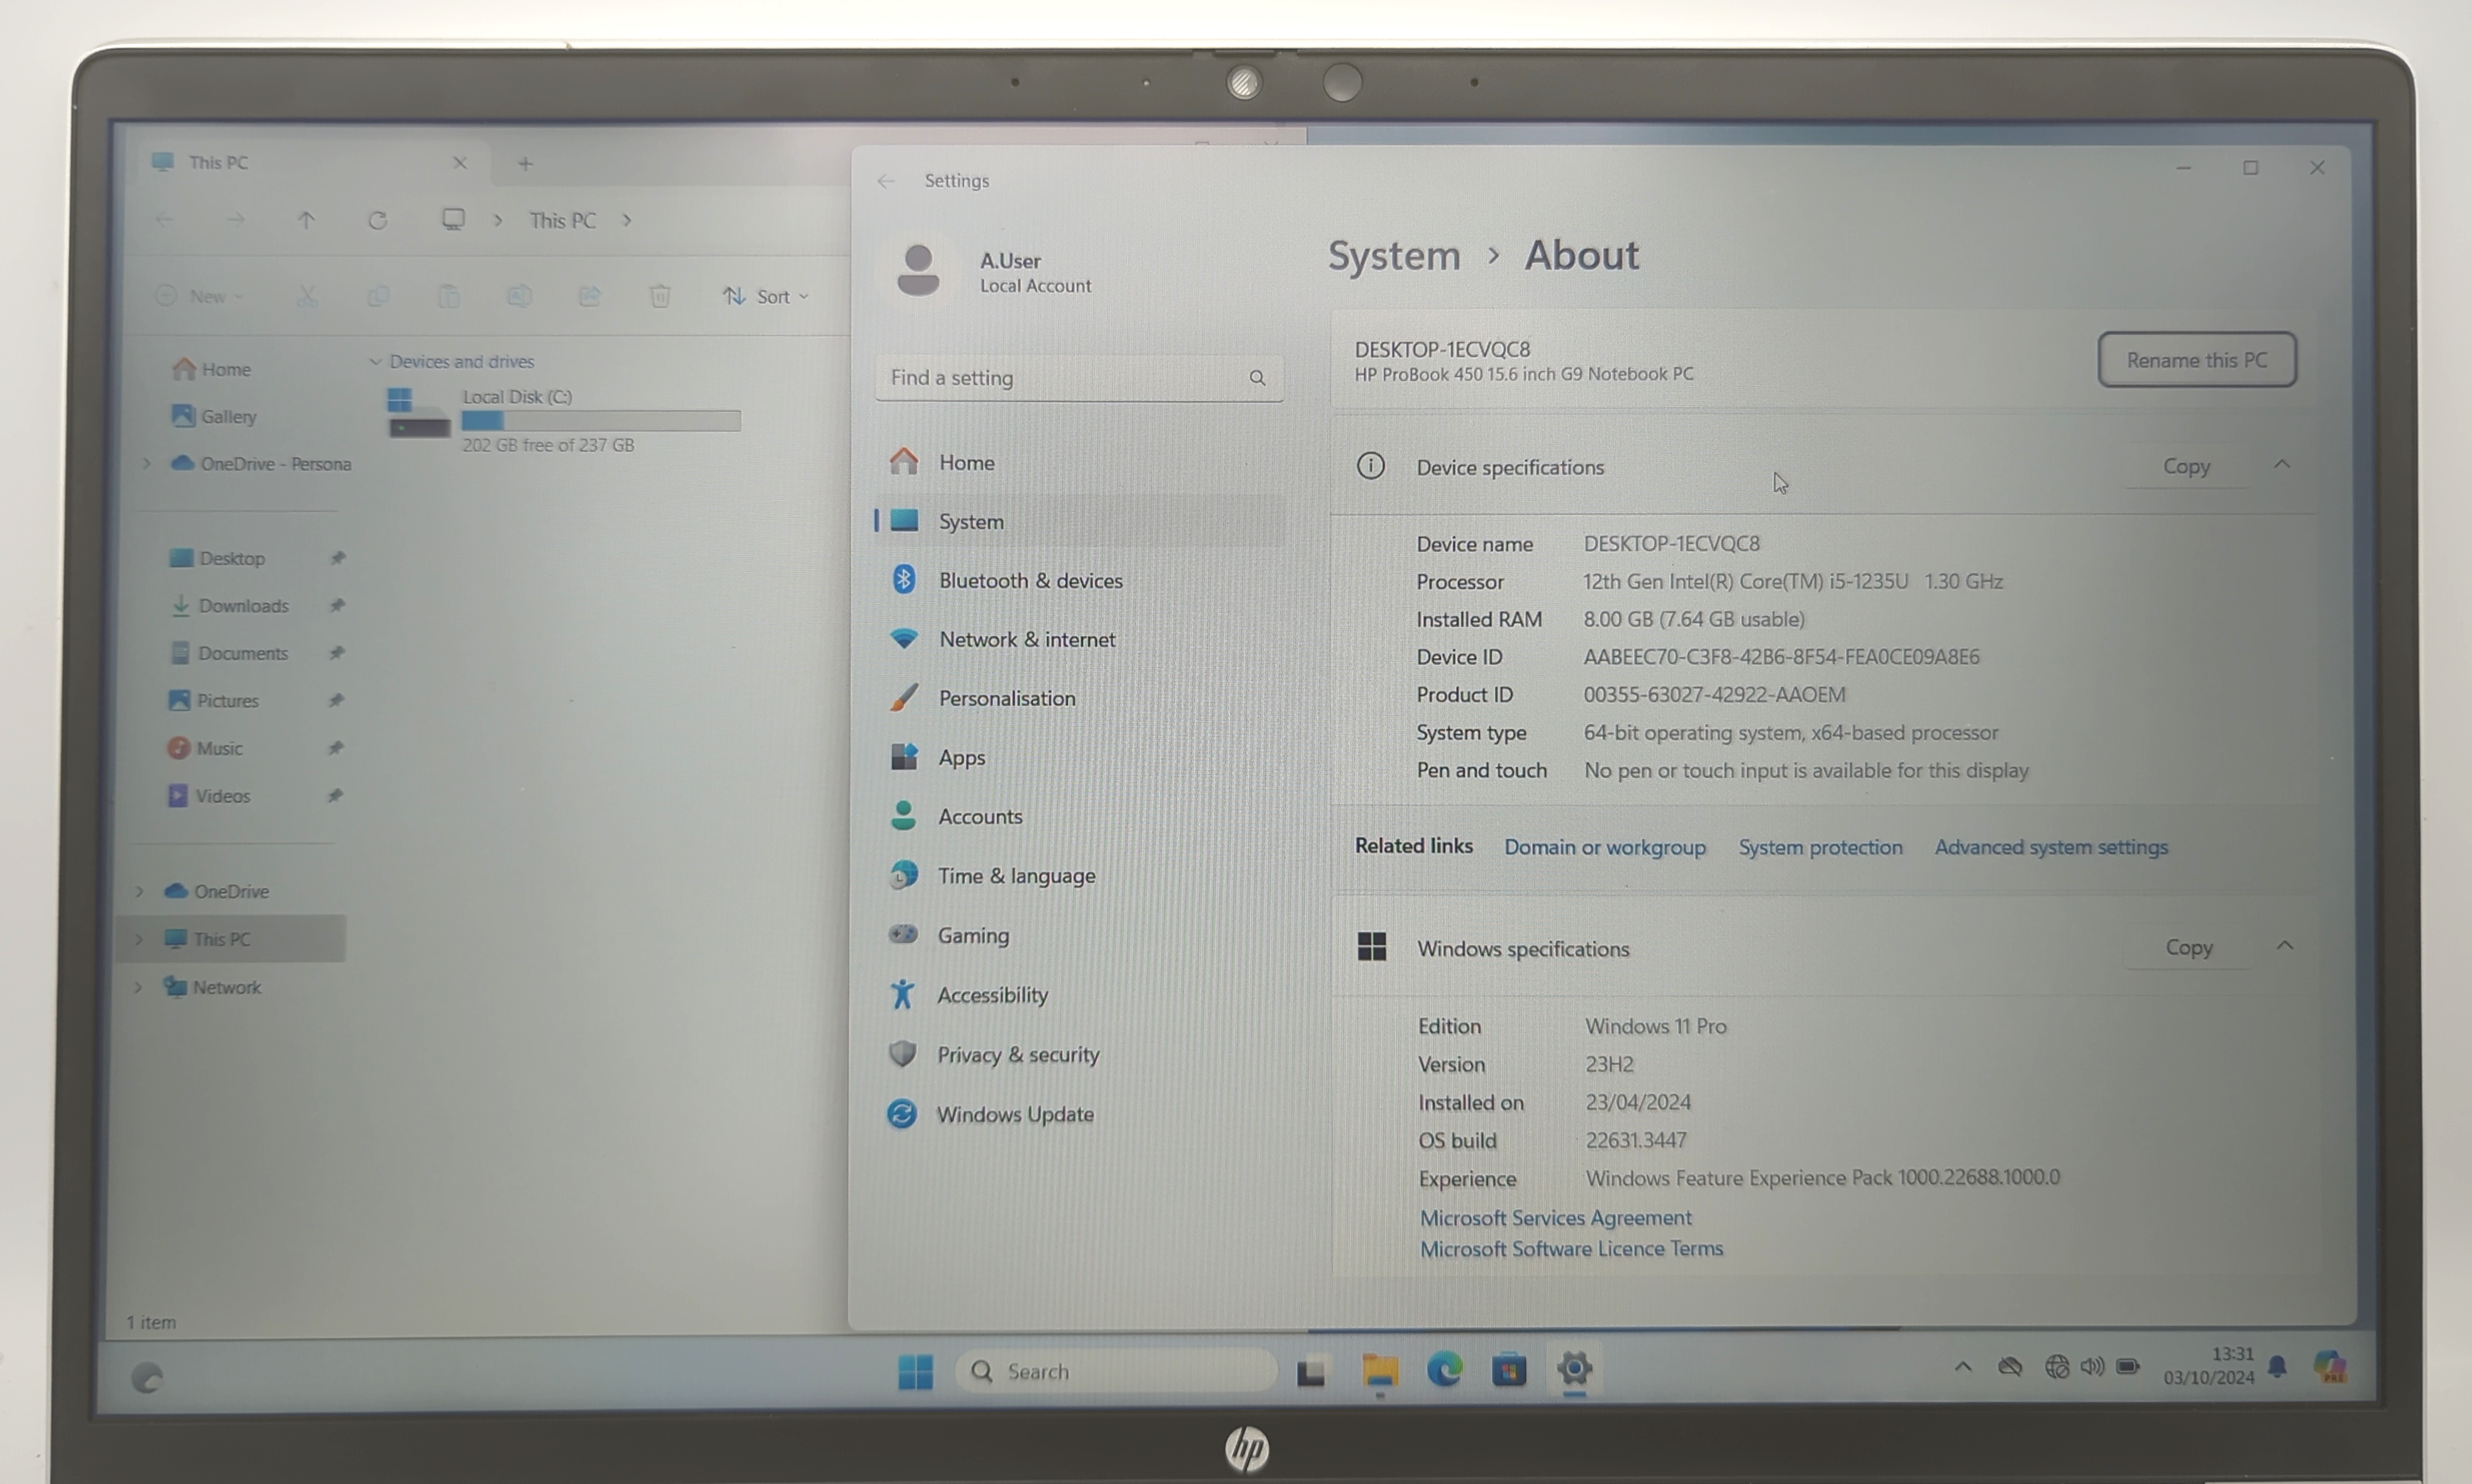Click System in the breadcrumb header

tap(1394, 256)
